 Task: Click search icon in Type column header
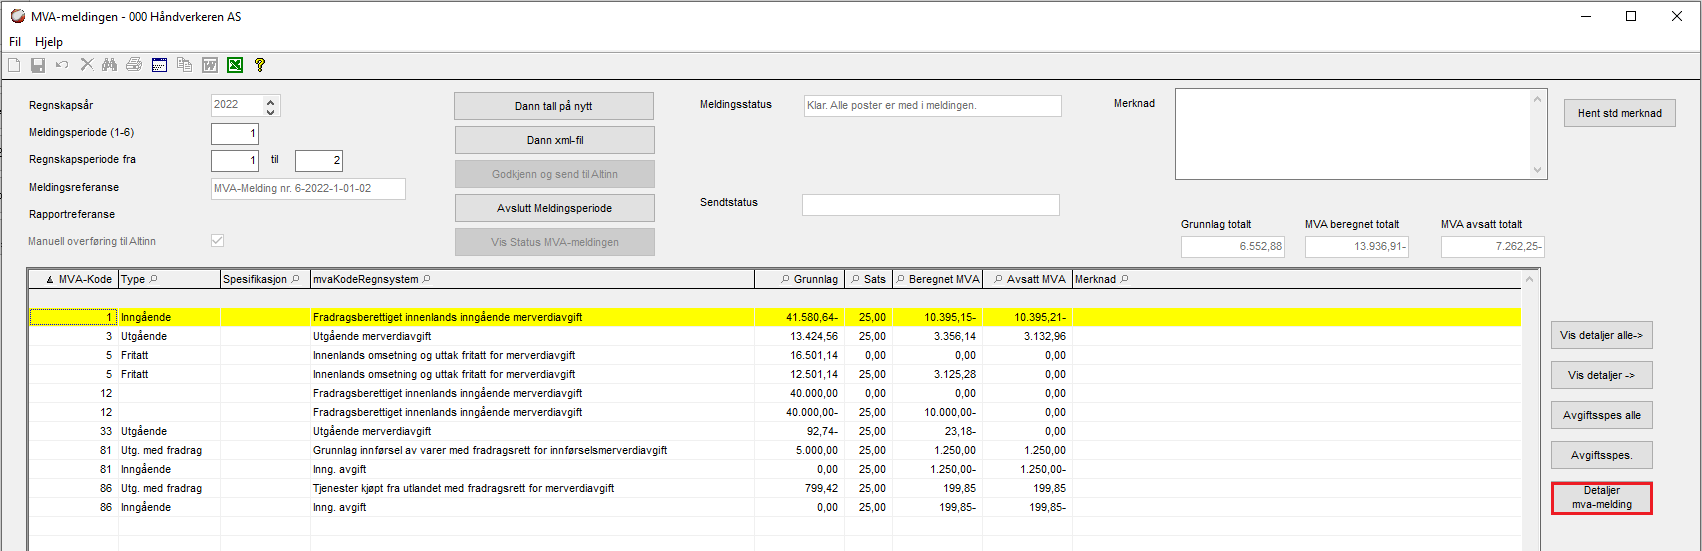tap(153, 279)
